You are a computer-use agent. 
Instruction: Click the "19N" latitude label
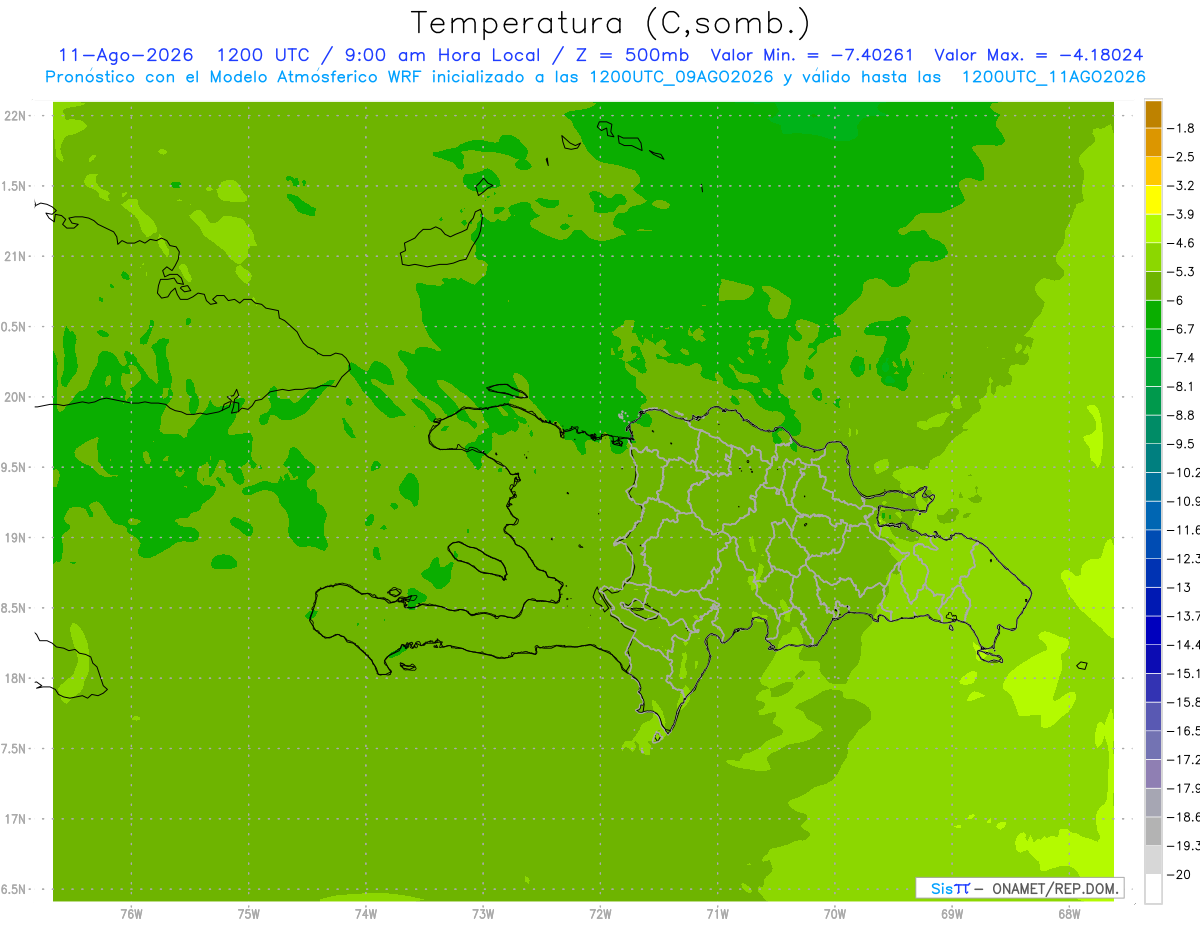15,538
